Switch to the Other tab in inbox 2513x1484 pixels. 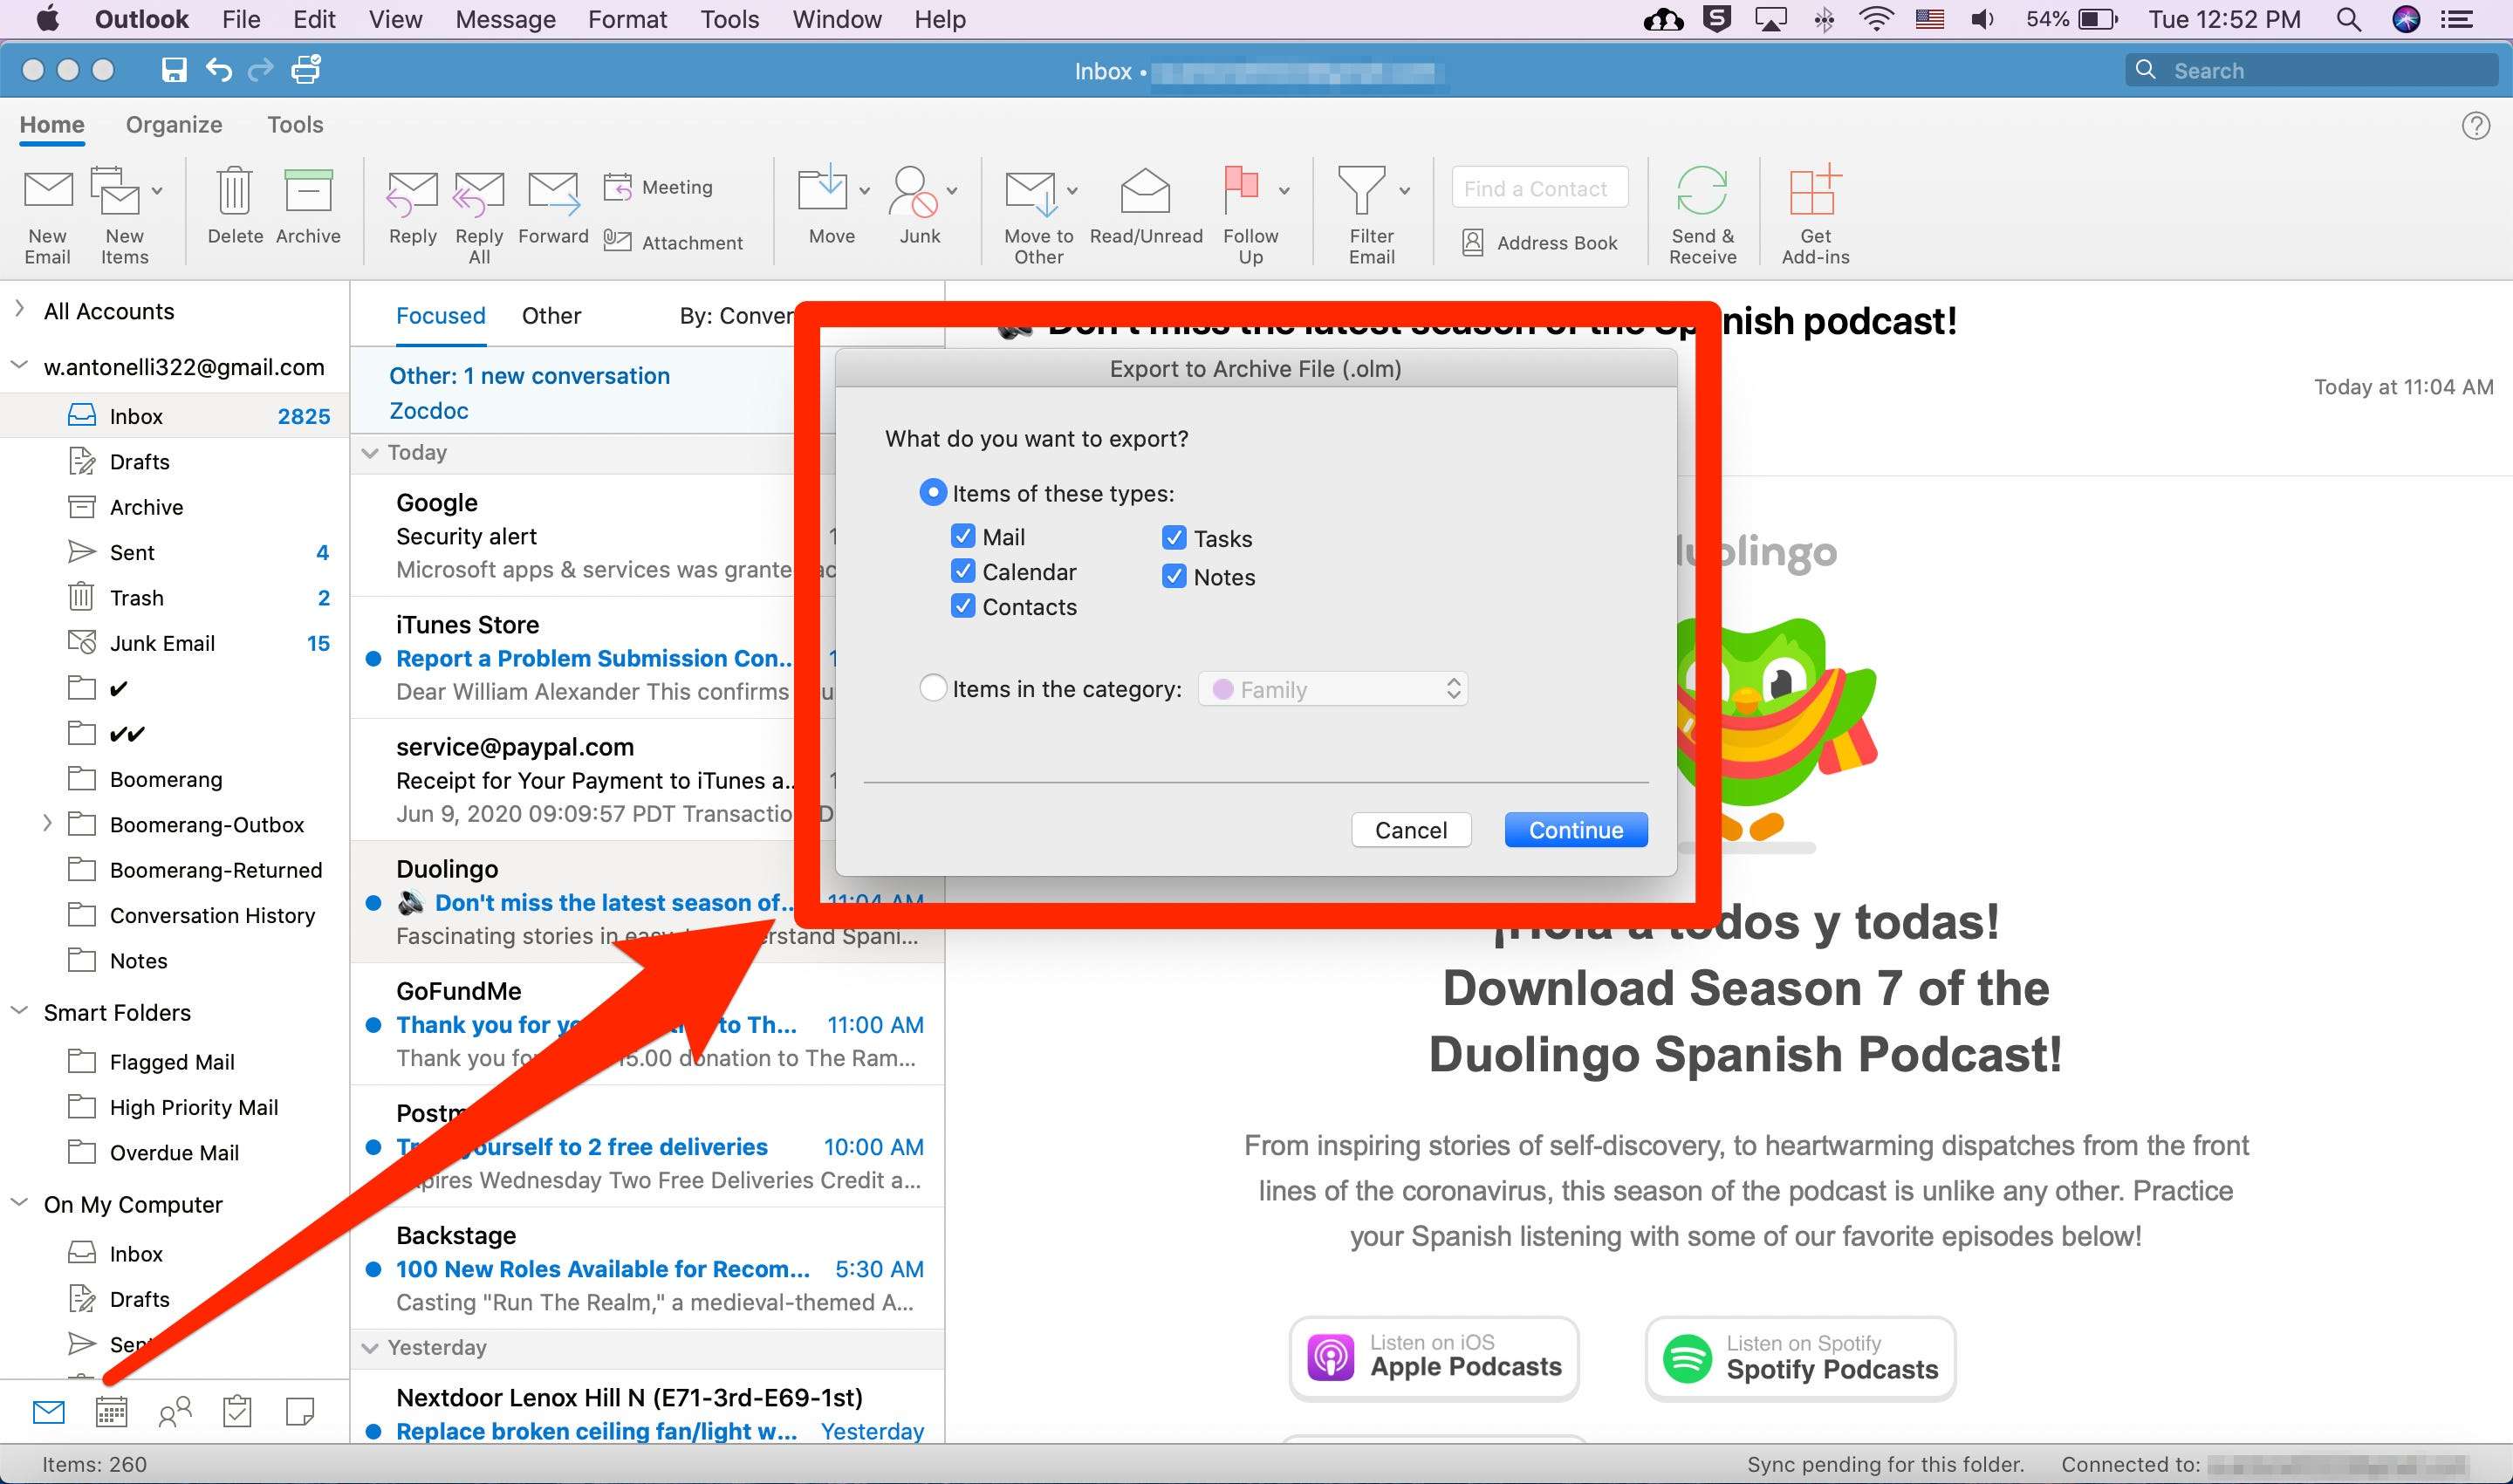549,316
